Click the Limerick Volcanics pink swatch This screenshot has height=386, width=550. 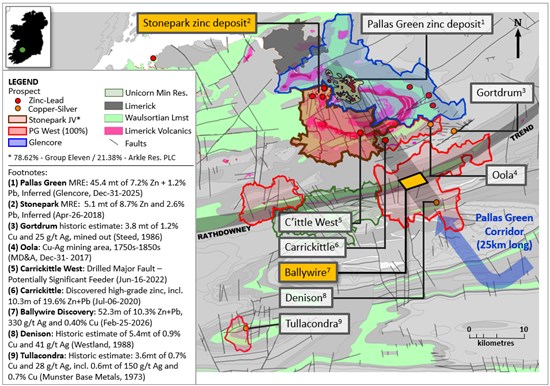pos(113,131)
